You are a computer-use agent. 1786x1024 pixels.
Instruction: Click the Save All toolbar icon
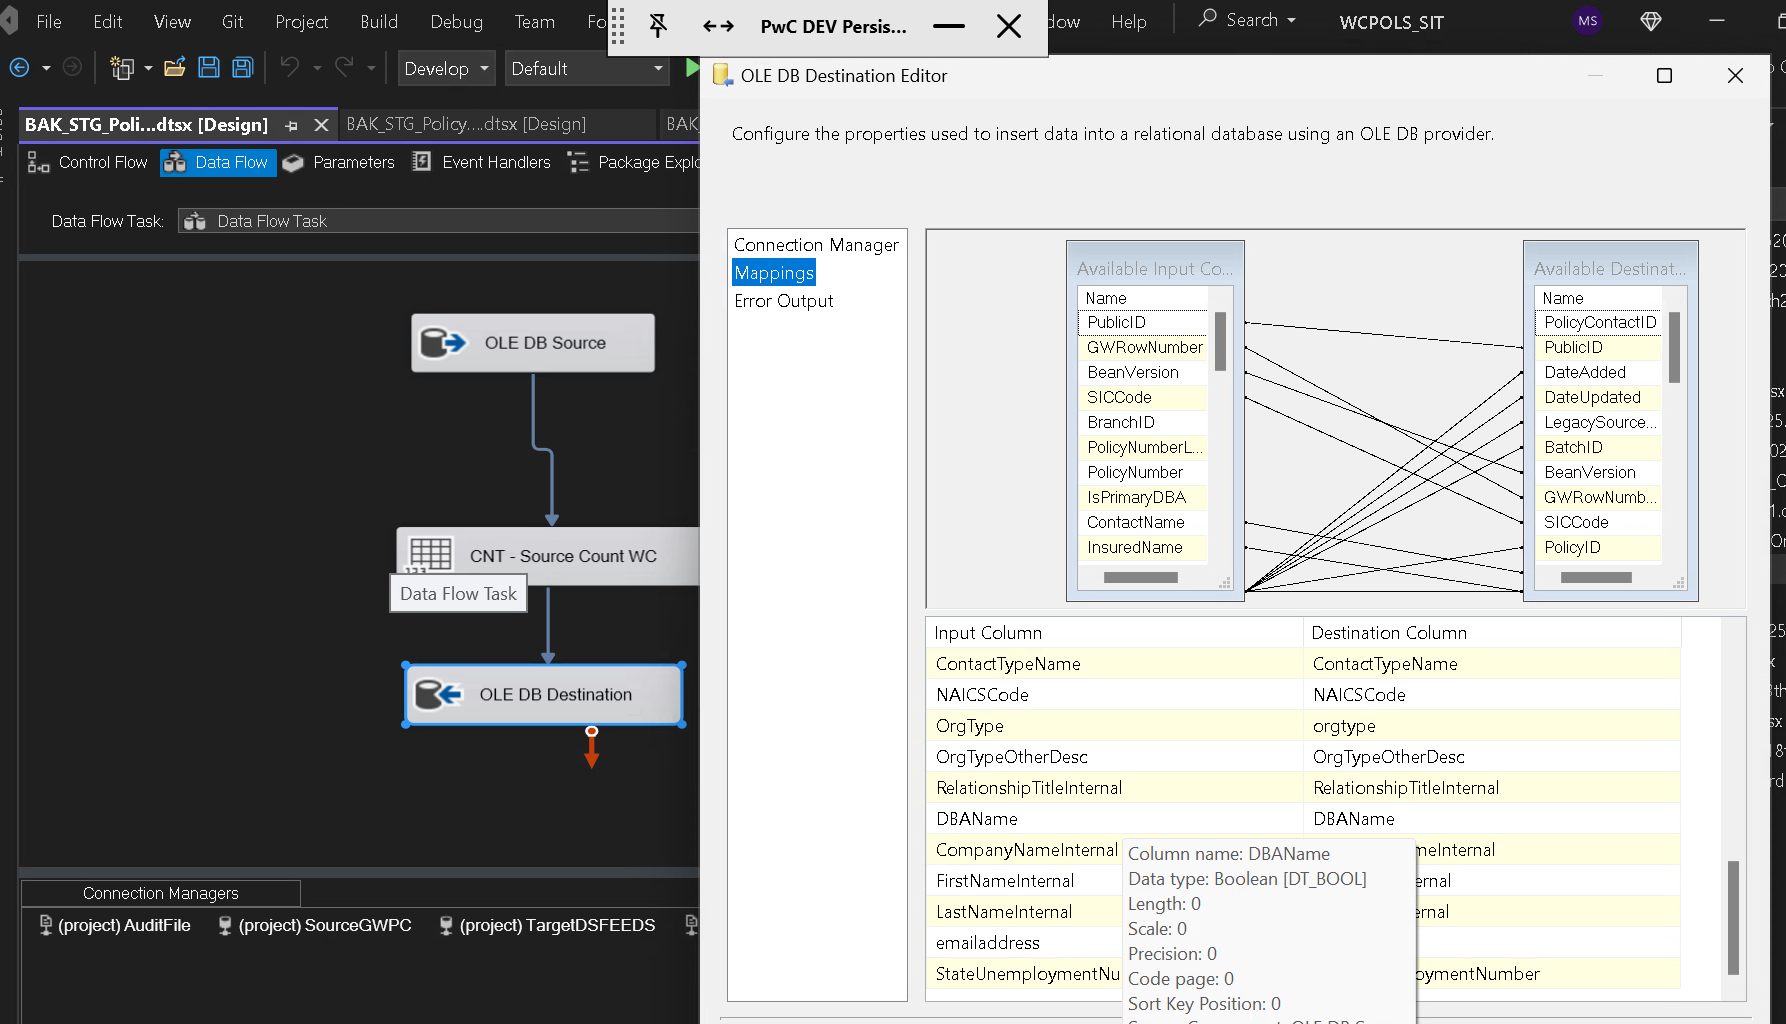(243, 68)
